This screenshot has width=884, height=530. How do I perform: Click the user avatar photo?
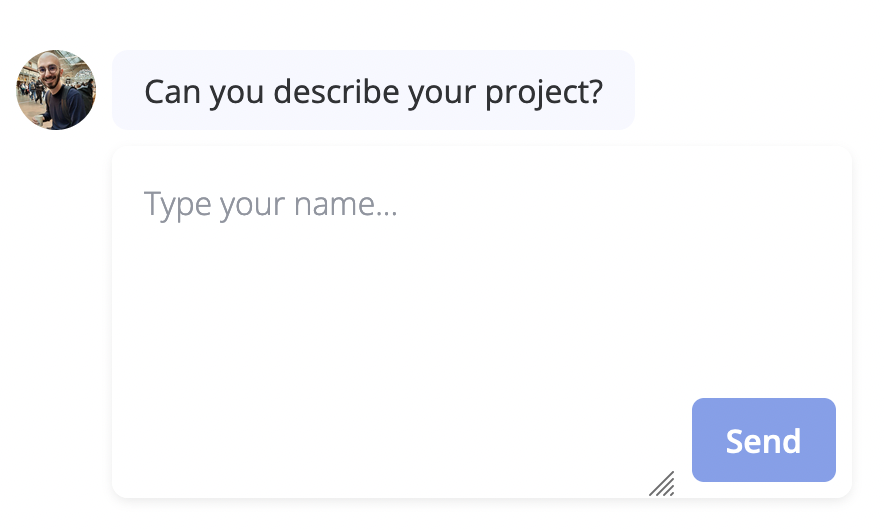click(56, 90)
